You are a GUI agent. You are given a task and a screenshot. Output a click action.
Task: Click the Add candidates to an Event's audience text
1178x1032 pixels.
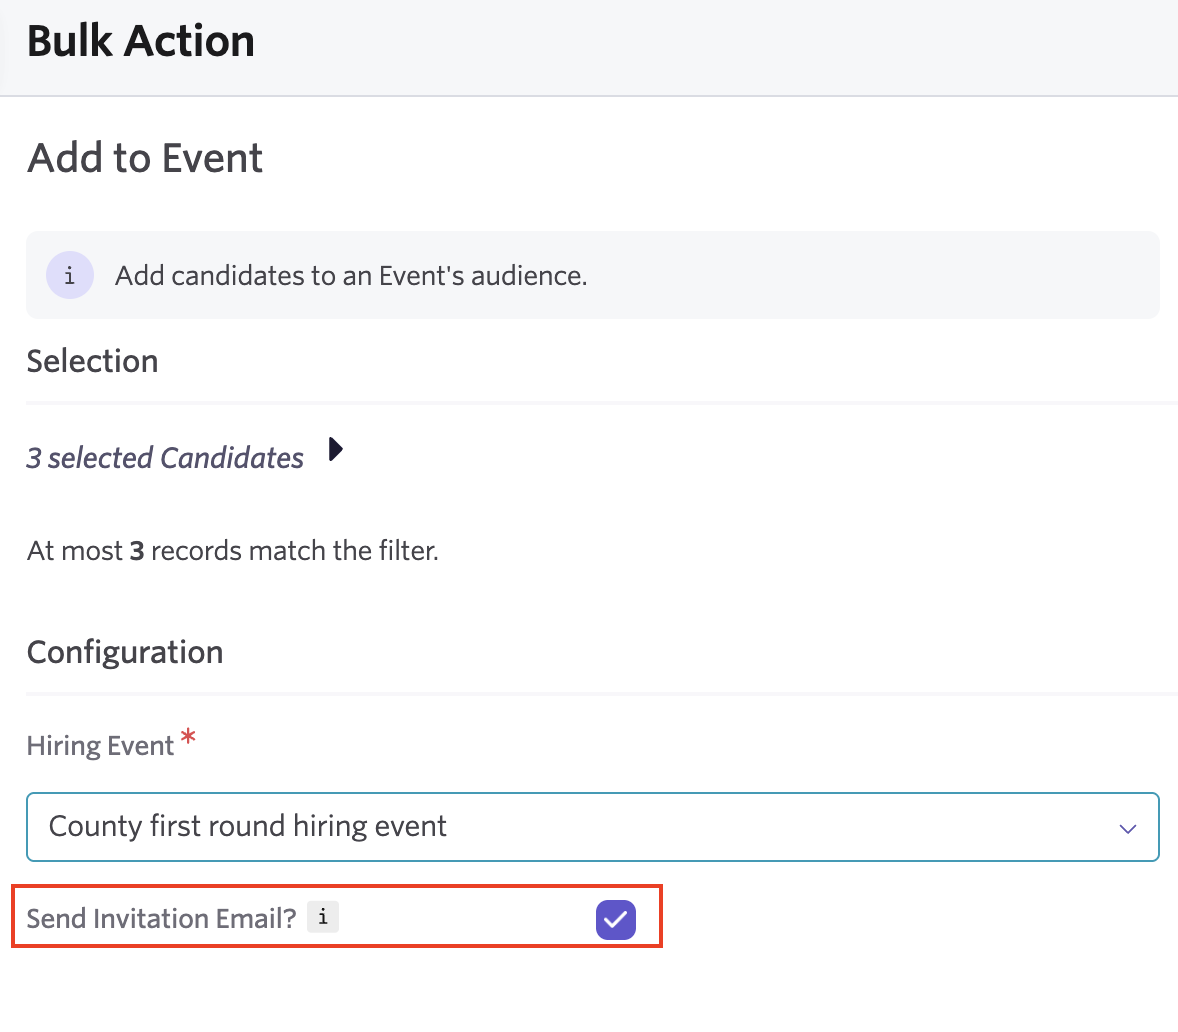[351, 276]
